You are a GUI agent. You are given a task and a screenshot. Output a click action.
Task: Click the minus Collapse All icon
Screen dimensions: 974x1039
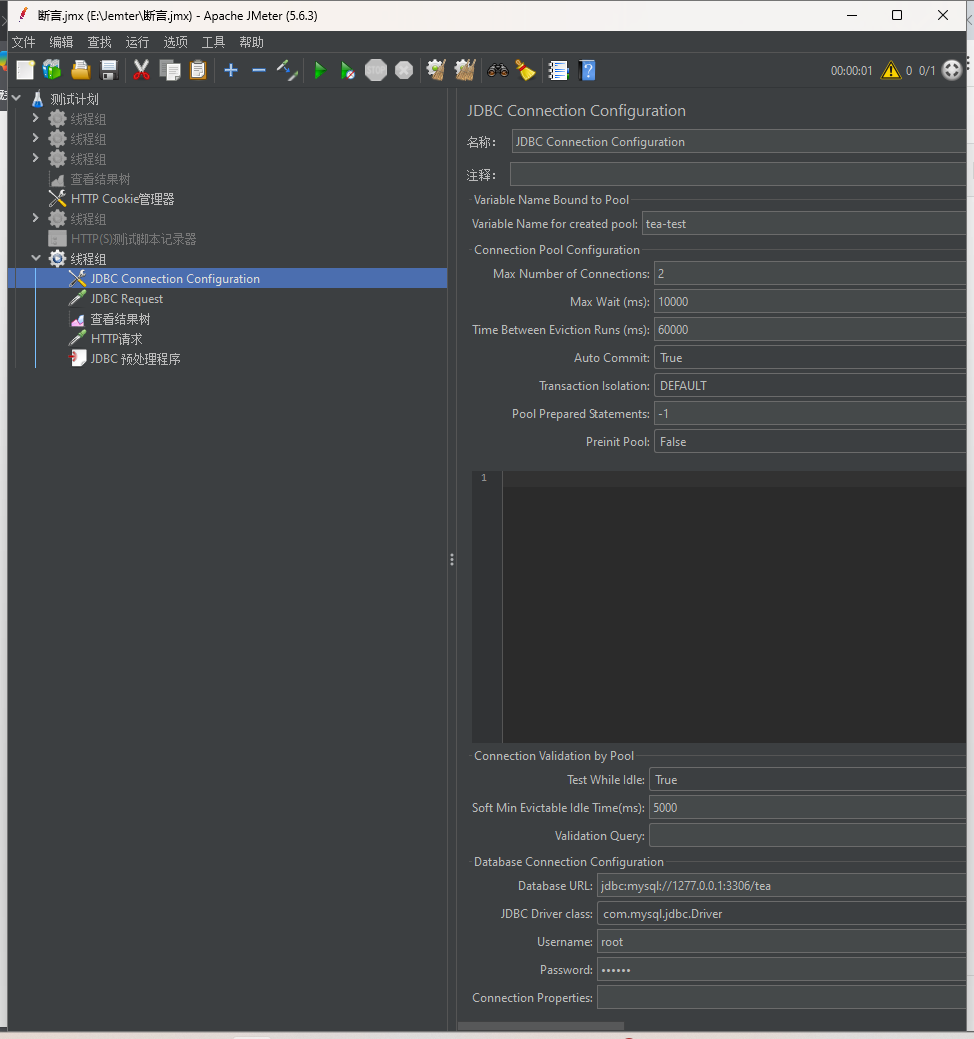click(259, 70)
